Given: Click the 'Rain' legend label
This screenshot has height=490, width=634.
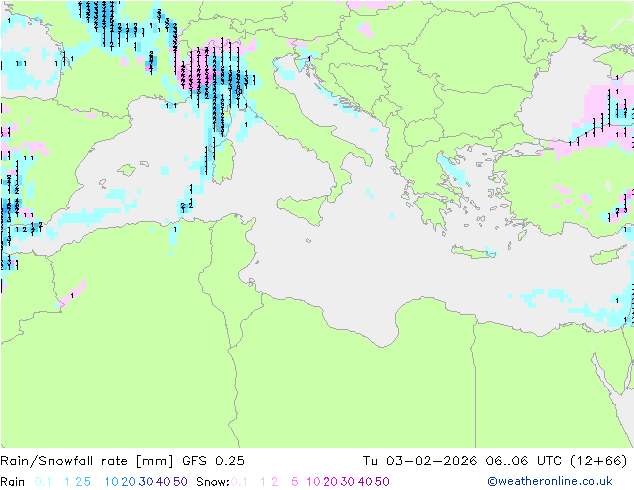Looking at the screenshot, I should [13, 482].
